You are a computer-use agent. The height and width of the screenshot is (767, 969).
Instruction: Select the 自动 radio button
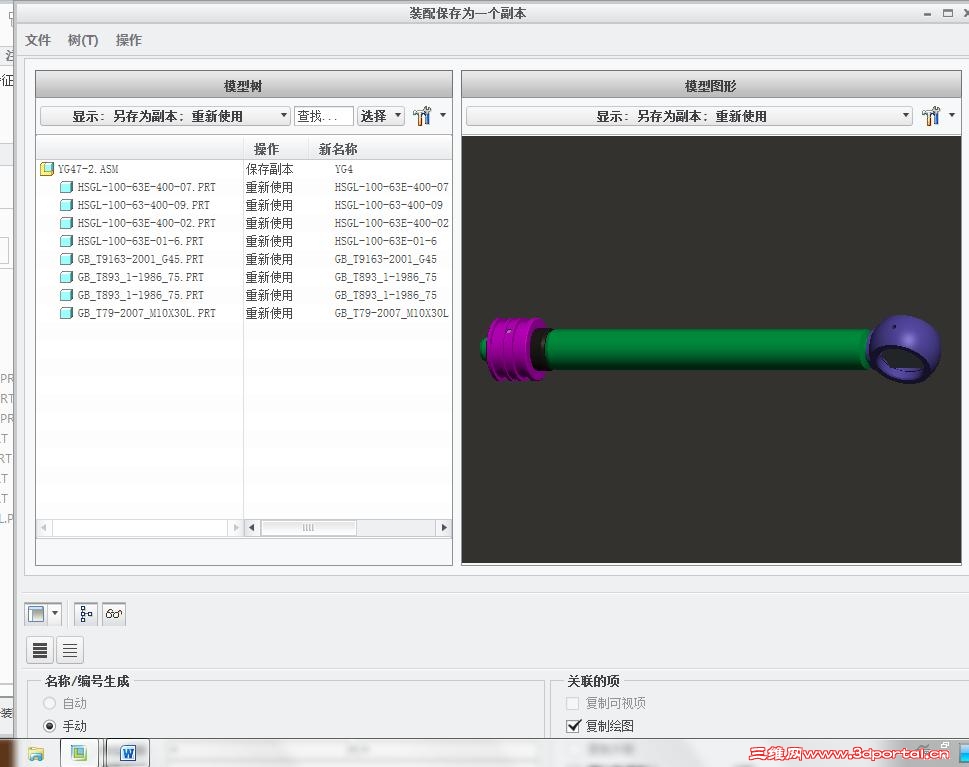[x=49, y=703]
